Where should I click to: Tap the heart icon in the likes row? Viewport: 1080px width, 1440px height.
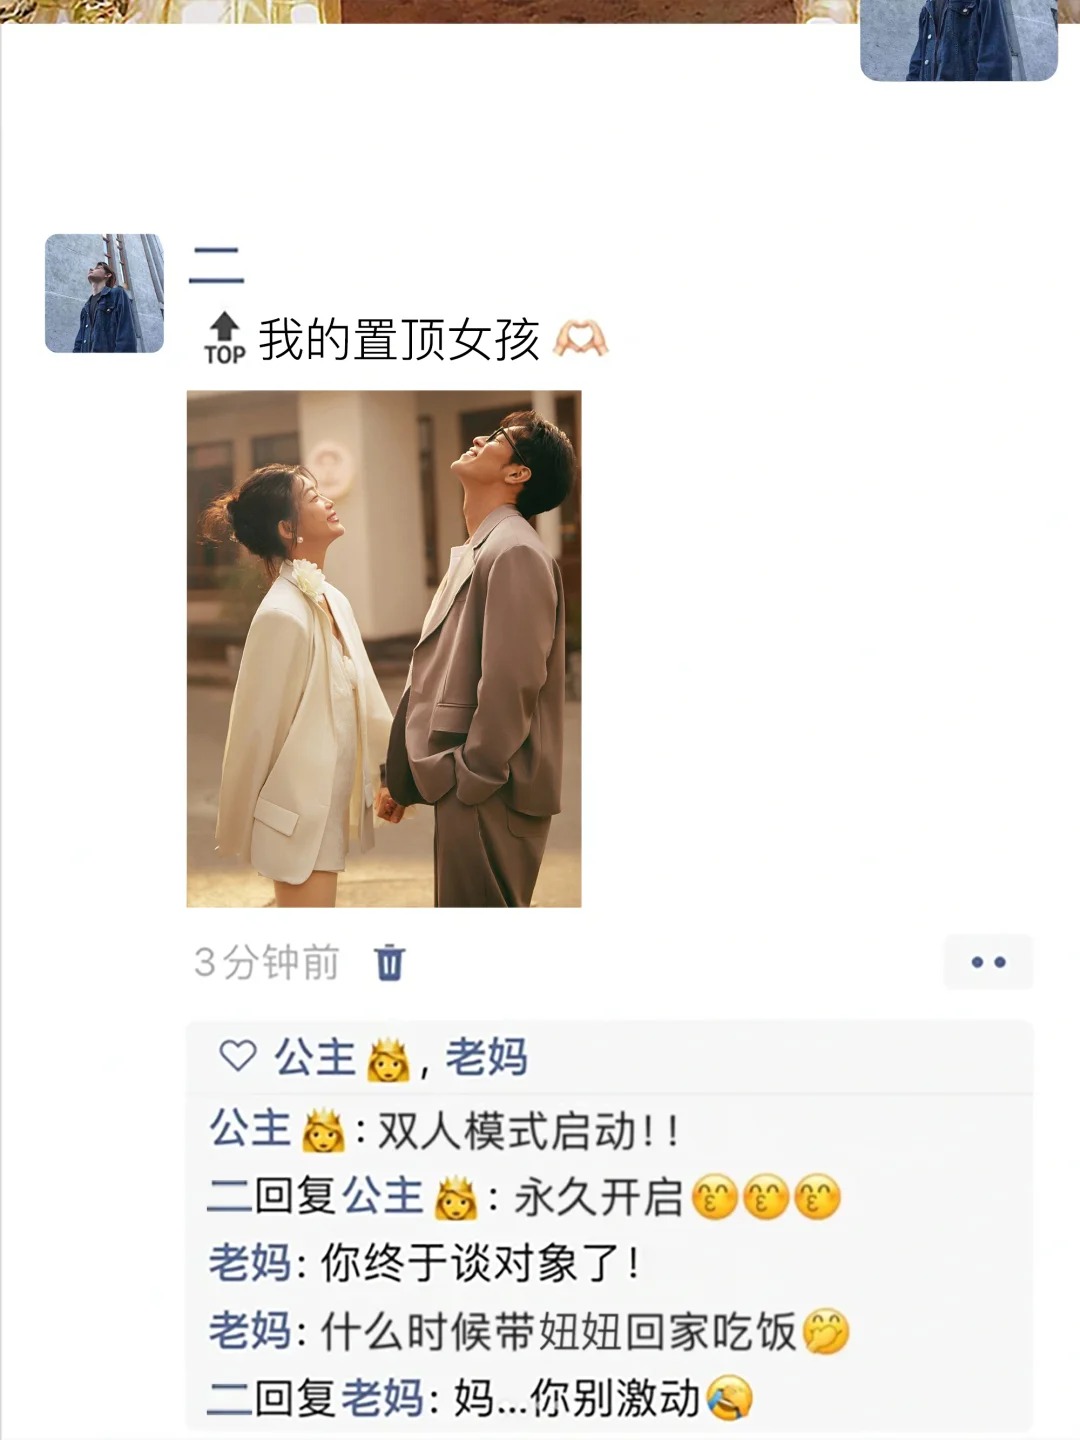[x=238, y=1056]
